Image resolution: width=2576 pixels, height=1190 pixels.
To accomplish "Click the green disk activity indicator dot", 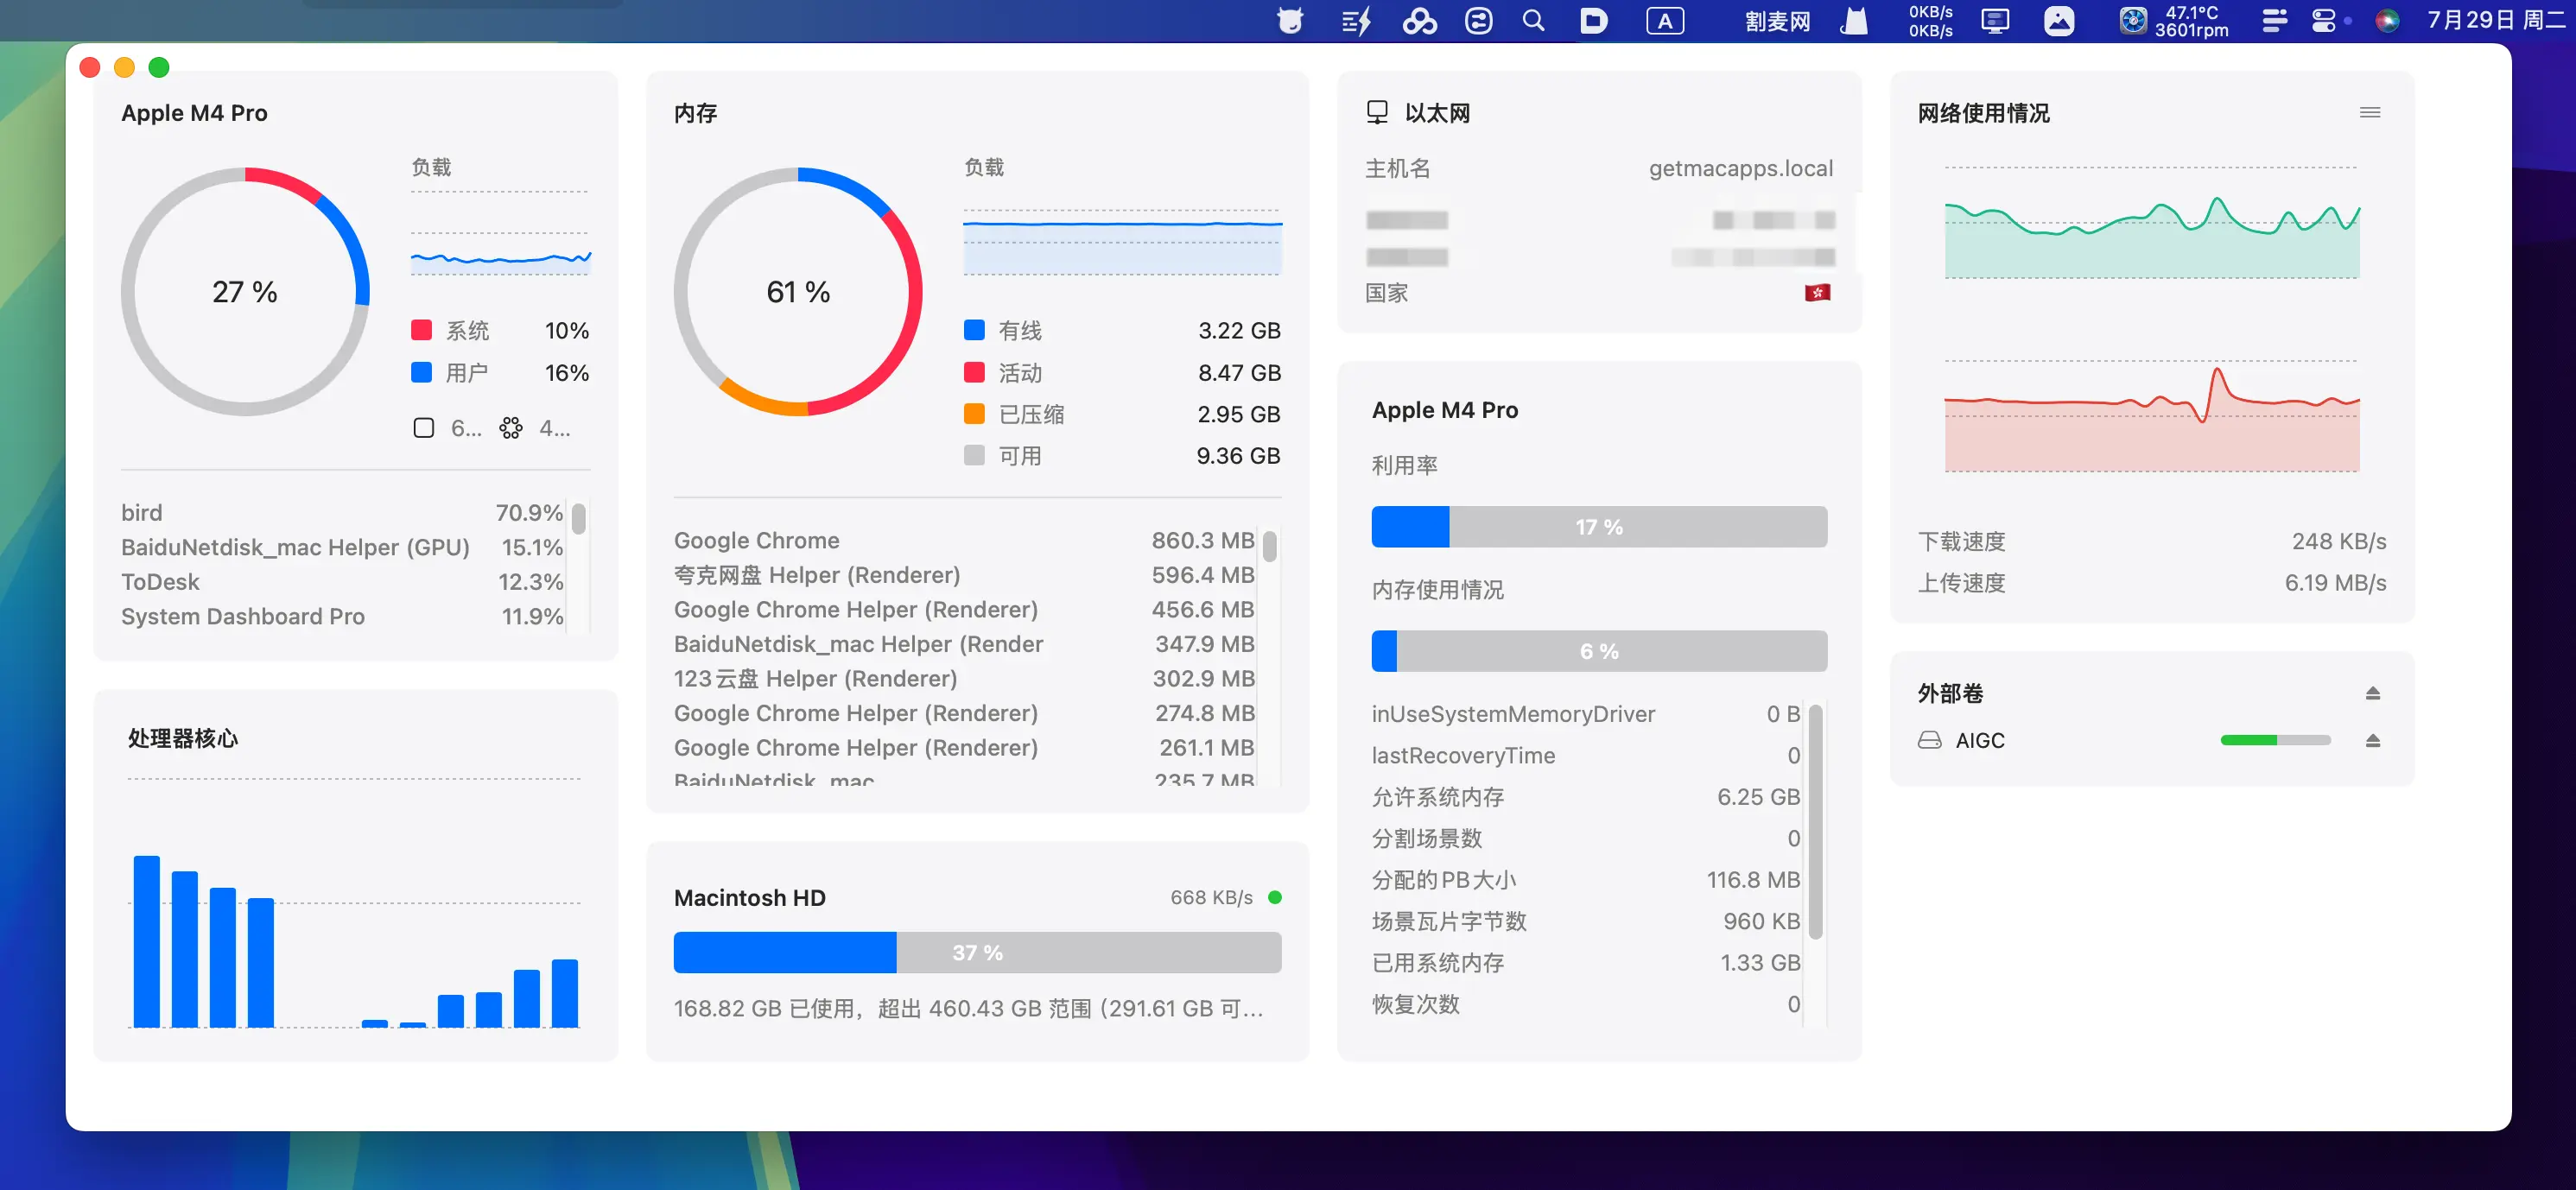I will pos(1275,897).
